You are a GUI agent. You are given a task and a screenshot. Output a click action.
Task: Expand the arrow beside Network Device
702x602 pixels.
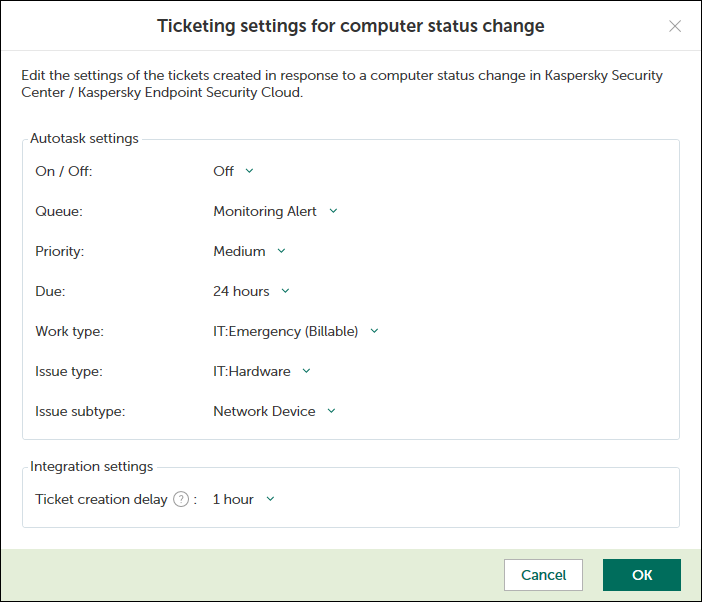(x=331, y=411)
